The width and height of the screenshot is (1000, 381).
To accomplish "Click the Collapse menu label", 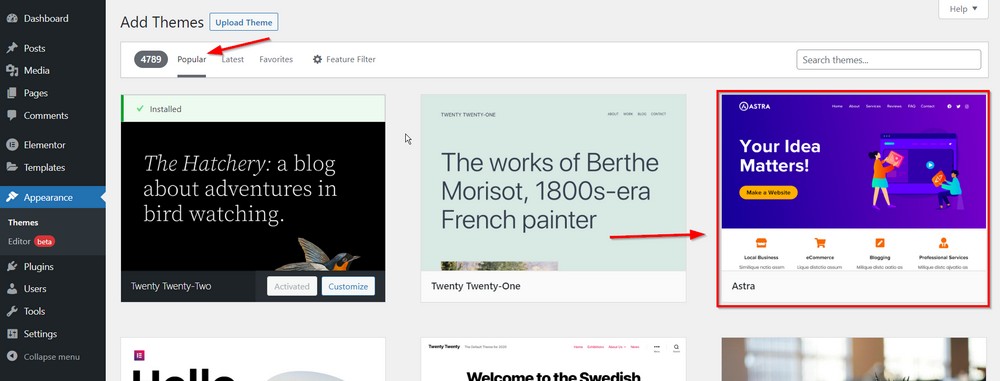I will point(52,357).
